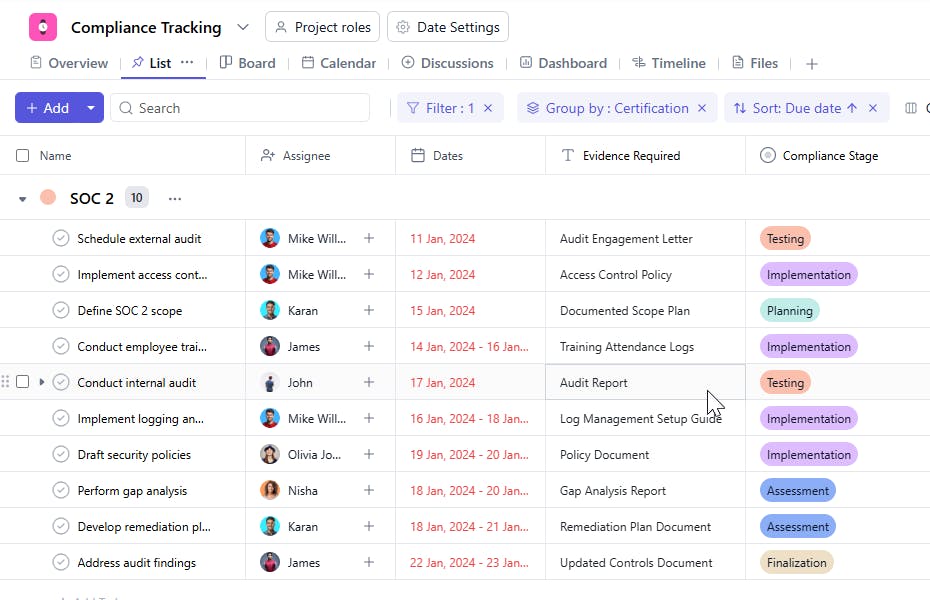Switch to the Timeline tab
The height and width of the screenshot is (600, 930).
668,63
